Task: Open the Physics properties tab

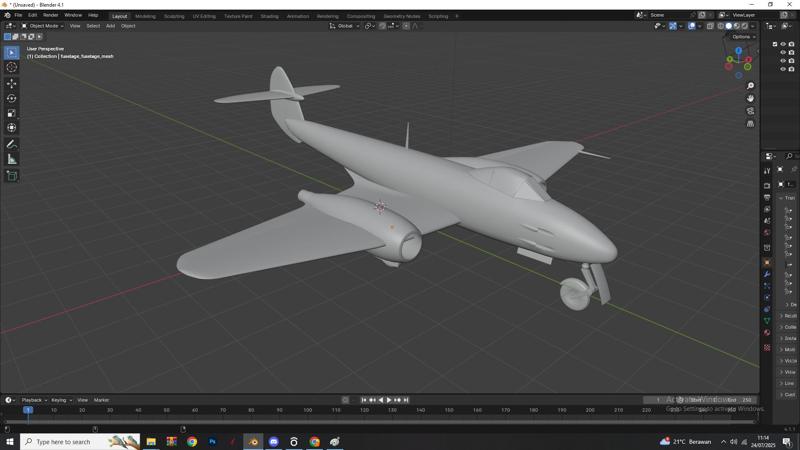Action: click(x=767, y=297)
